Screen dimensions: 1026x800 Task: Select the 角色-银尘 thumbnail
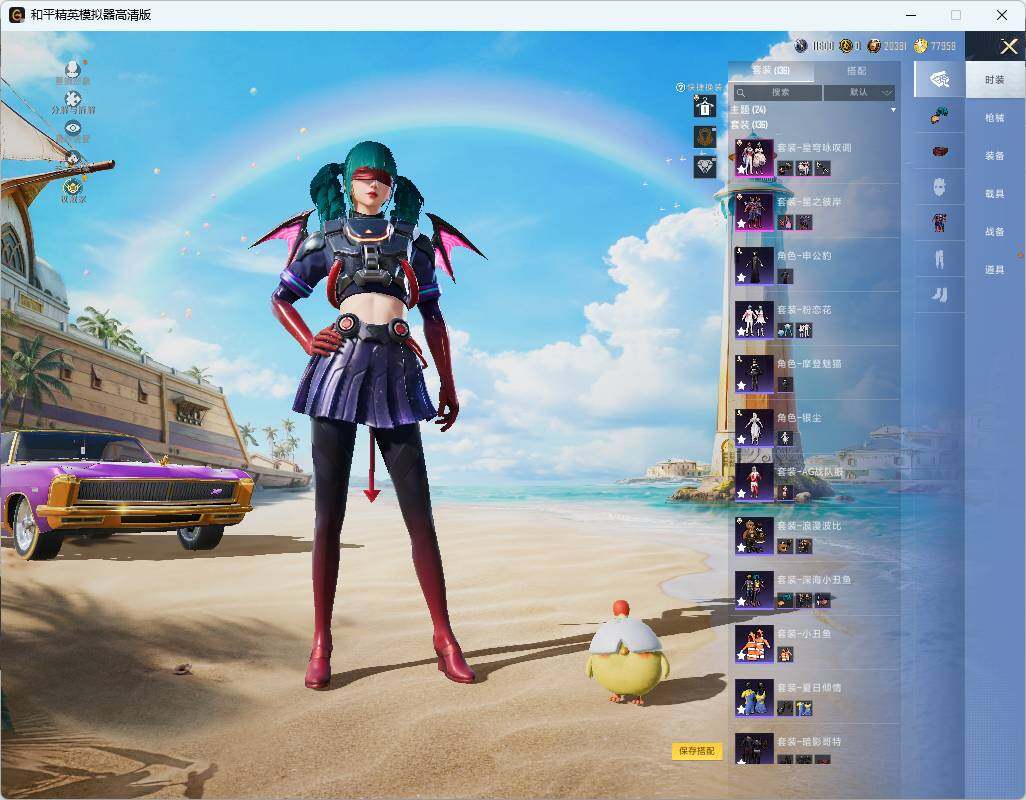click(754, 428)
